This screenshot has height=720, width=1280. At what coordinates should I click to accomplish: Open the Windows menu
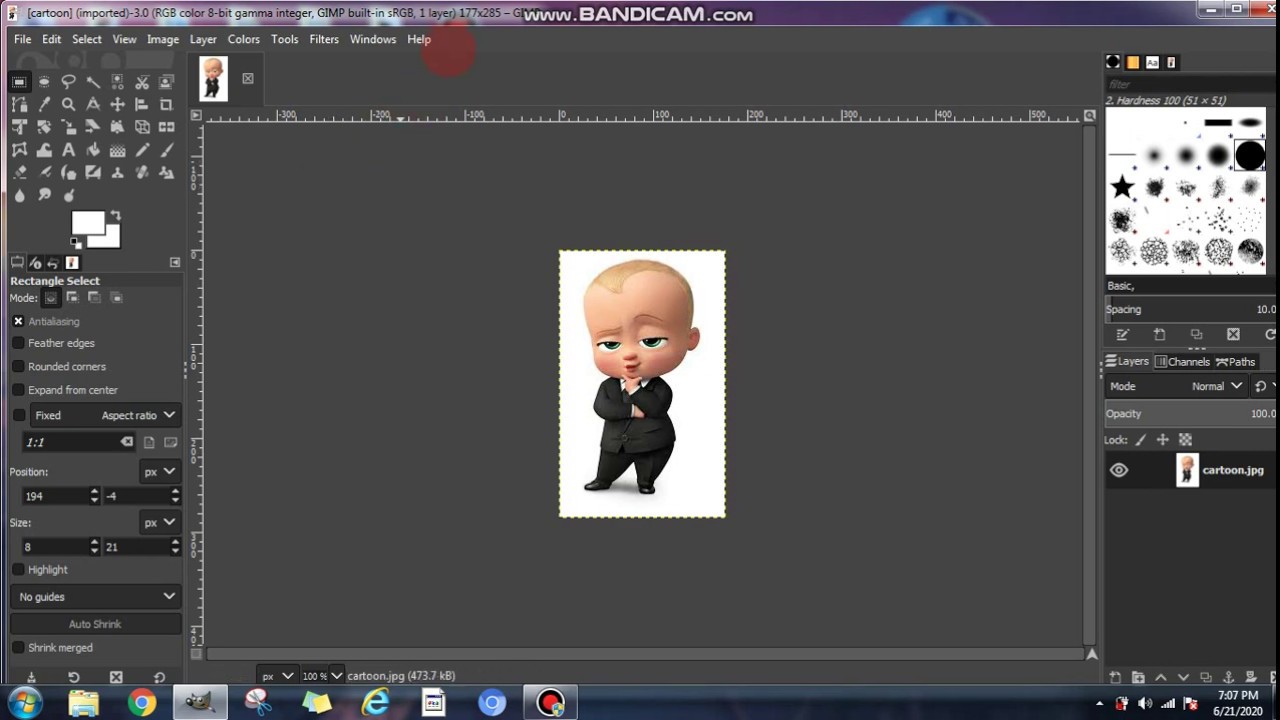tap(373, 39)
